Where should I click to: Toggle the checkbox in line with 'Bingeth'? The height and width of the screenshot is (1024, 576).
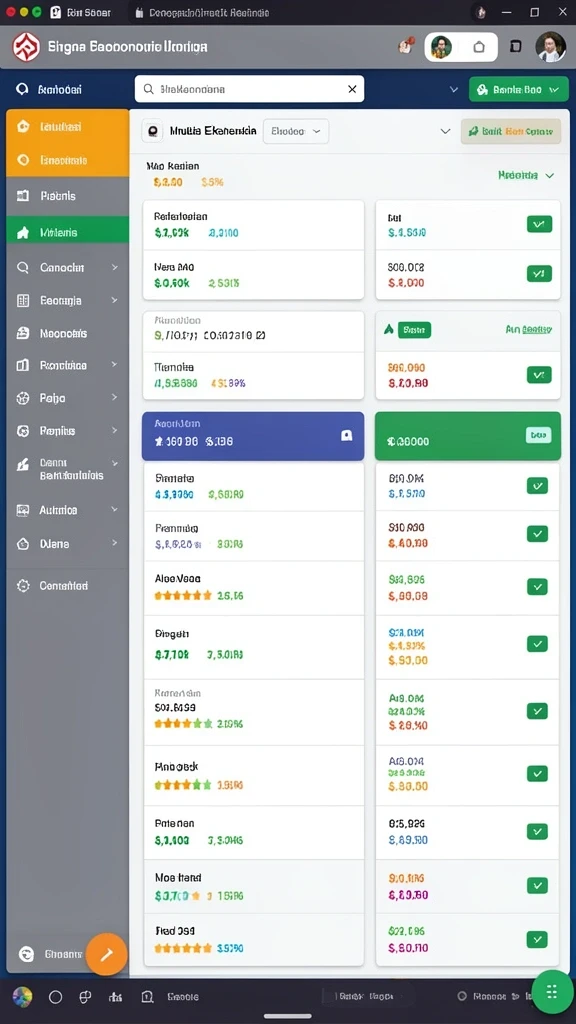click(x=537, y=644)
